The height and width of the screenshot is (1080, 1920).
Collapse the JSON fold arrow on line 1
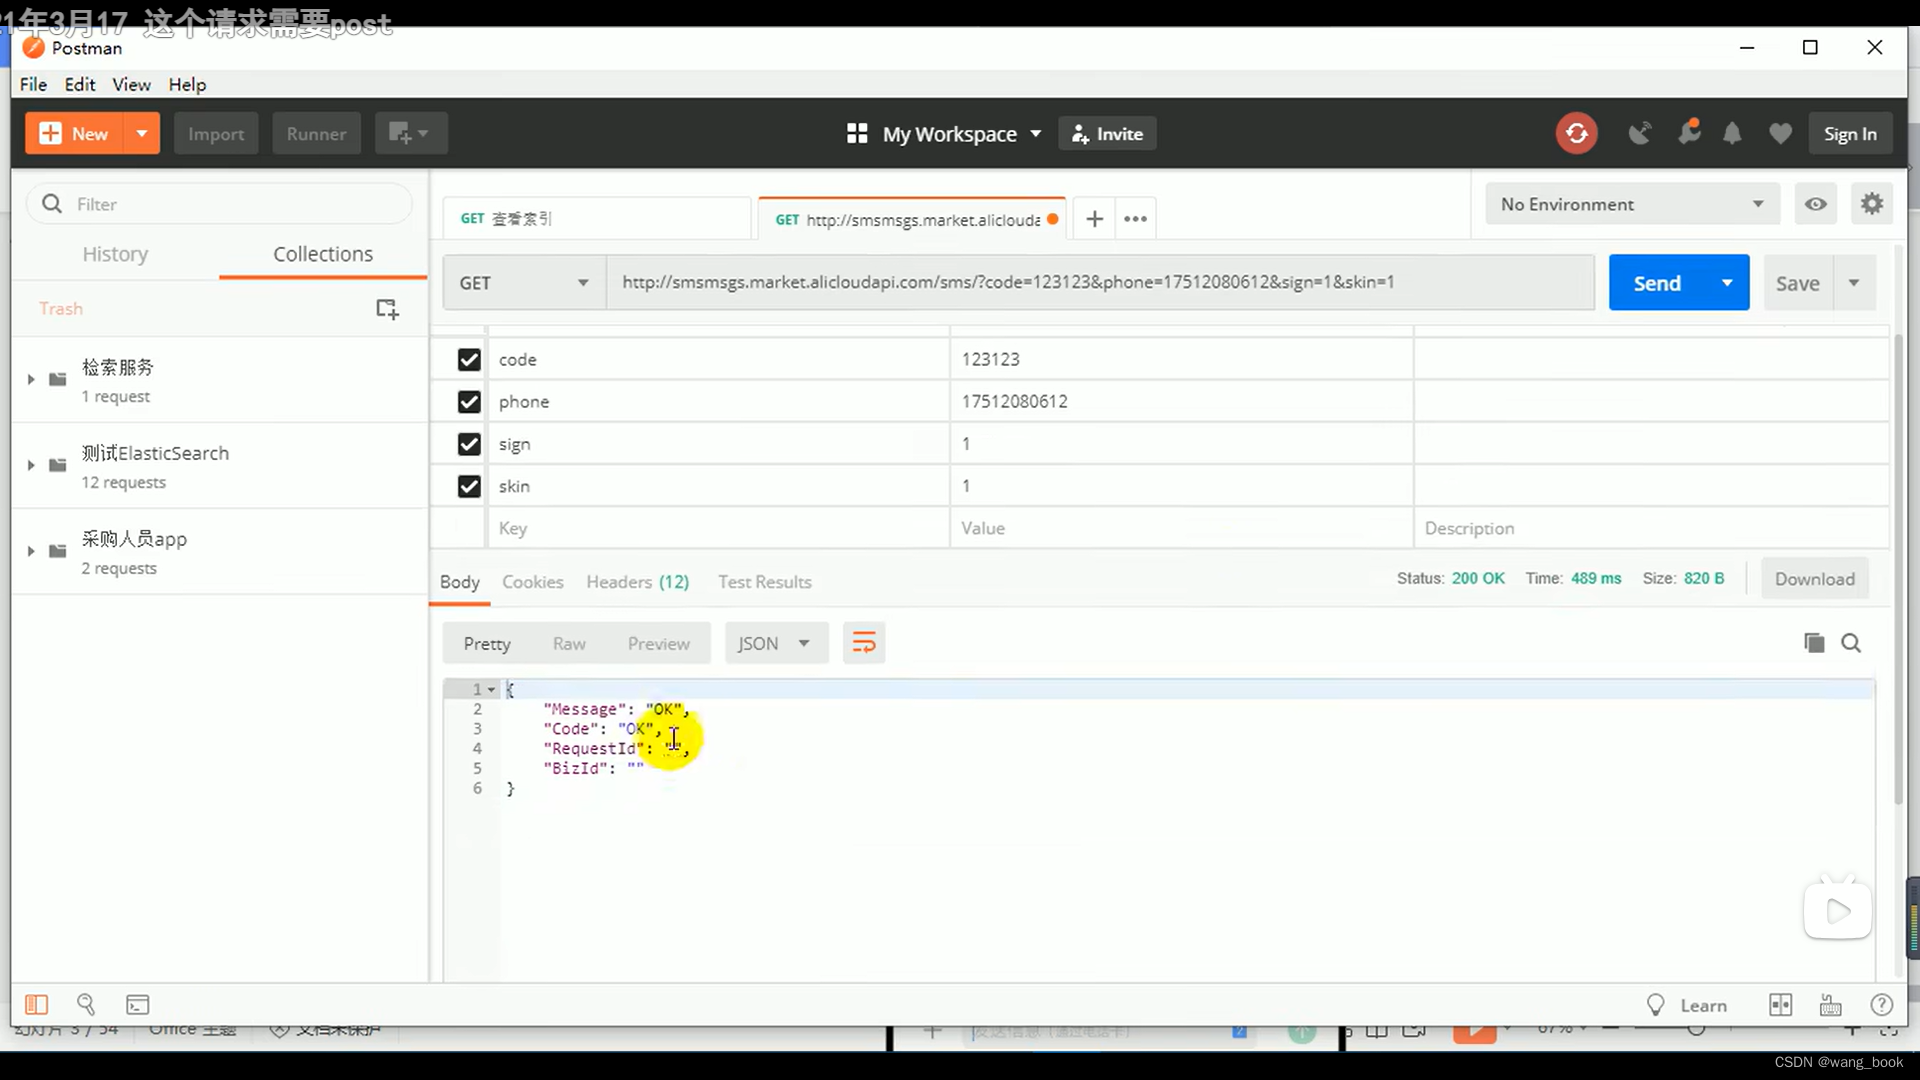coord(491,690)
